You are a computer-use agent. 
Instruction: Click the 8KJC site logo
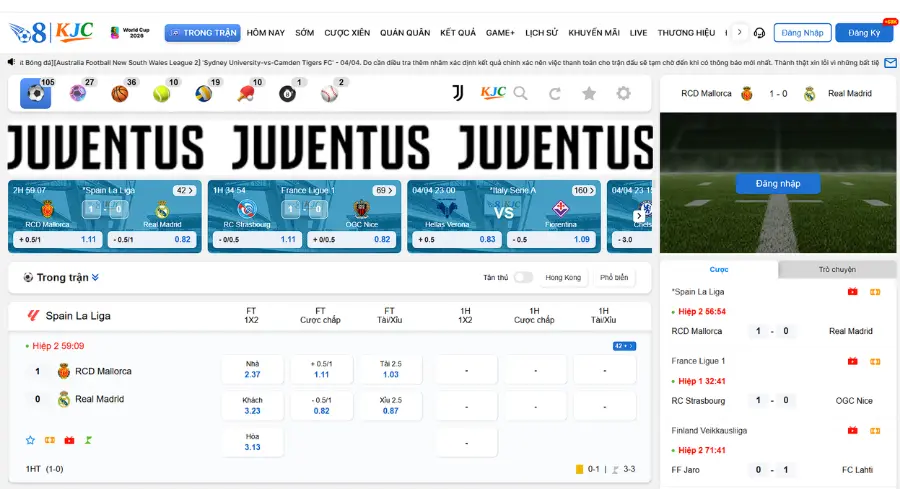pos(52,32)
